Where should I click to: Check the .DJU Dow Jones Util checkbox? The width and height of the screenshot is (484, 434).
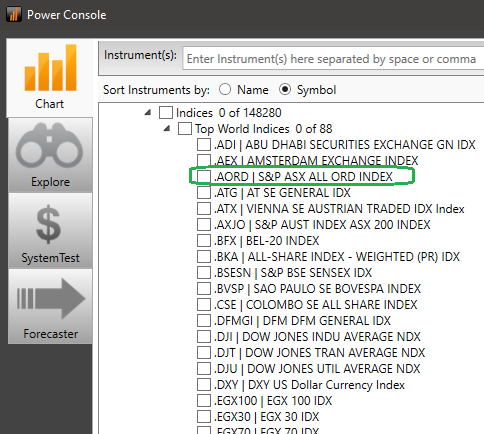[x=204, y=369]
